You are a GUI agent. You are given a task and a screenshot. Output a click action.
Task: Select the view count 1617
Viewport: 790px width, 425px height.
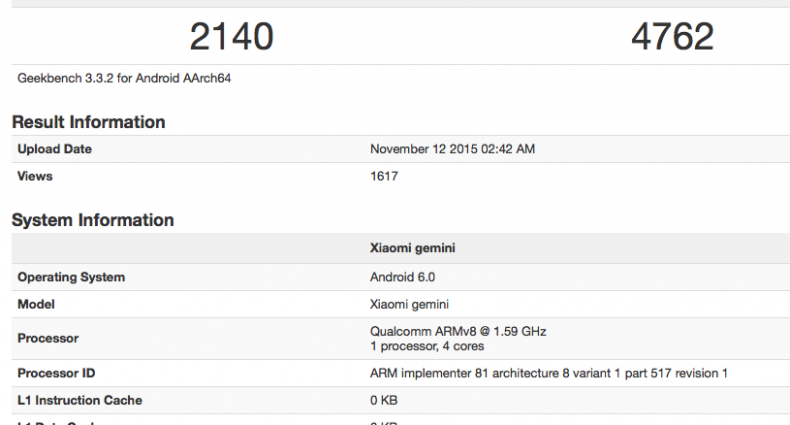[386, 176]
